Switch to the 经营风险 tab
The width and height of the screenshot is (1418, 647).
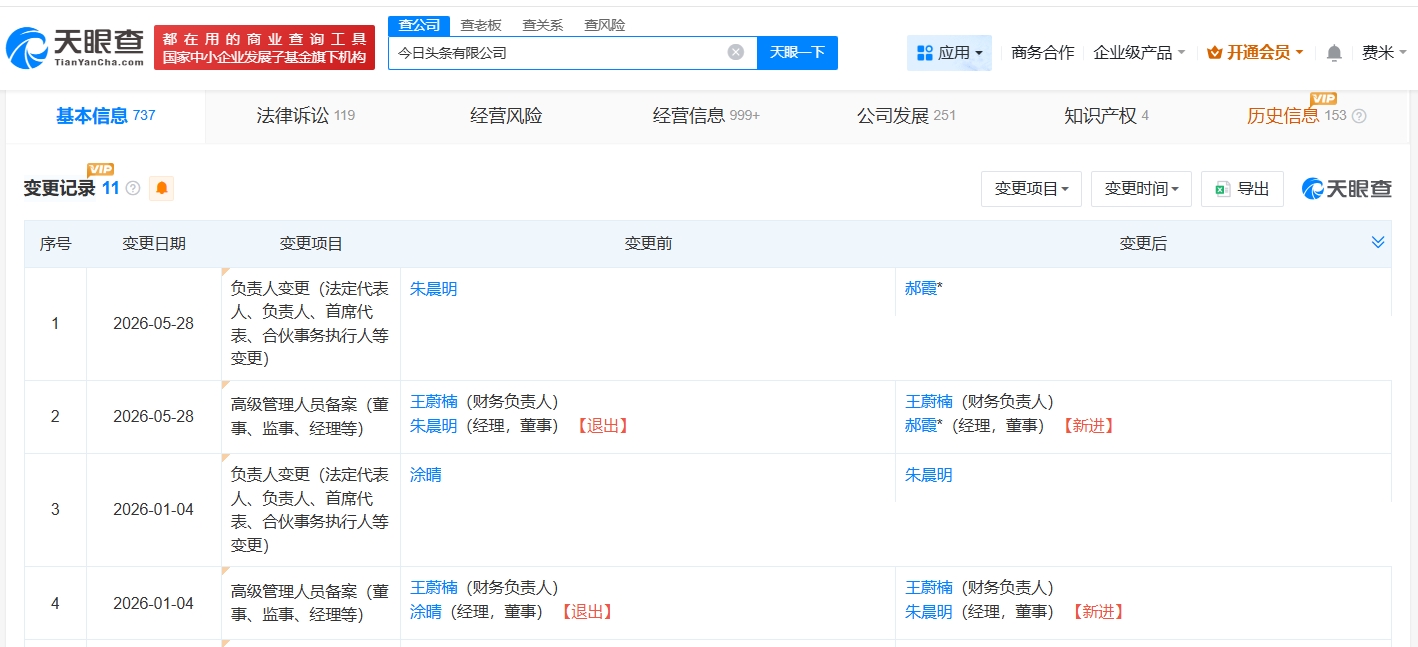pyautogui.click(x=506, y=116)
